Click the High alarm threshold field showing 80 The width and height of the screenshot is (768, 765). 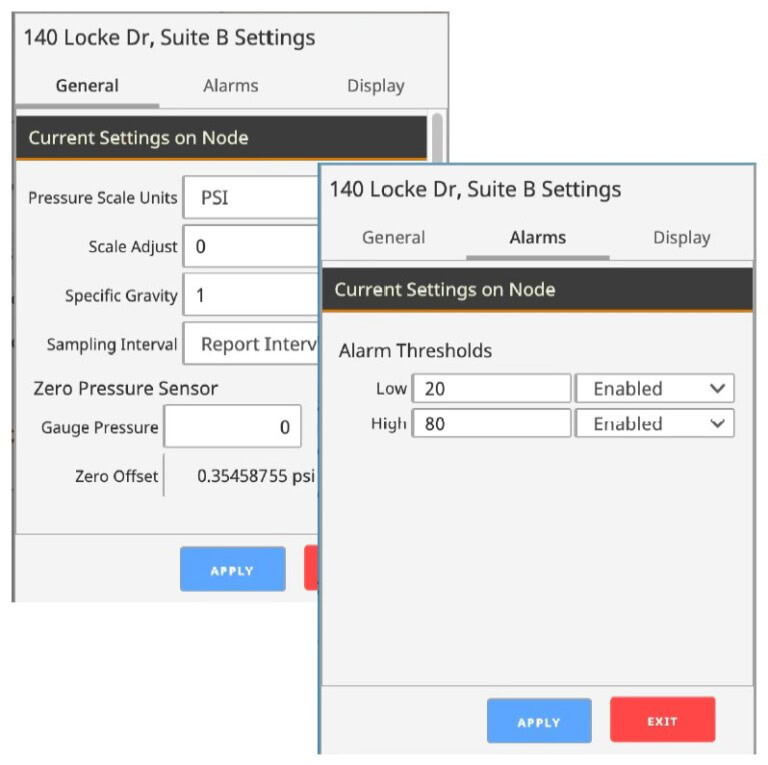[491, 424]
